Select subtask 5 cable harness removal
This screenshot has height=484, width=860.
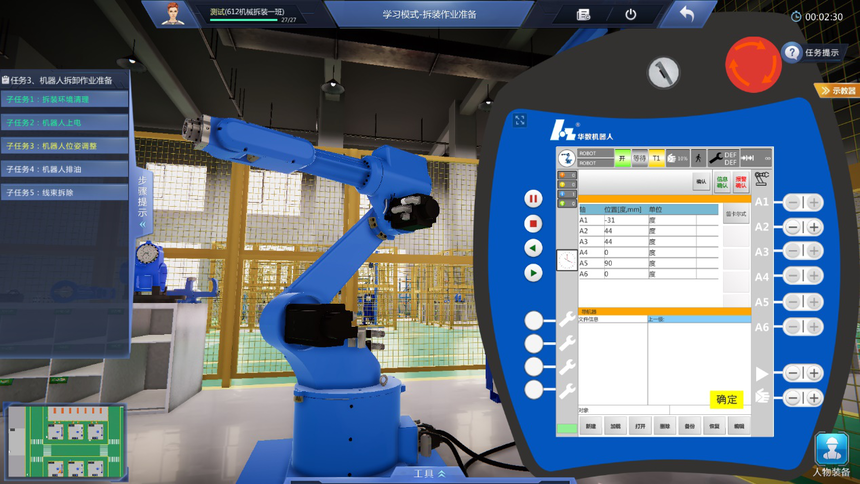tap(64, 192)
